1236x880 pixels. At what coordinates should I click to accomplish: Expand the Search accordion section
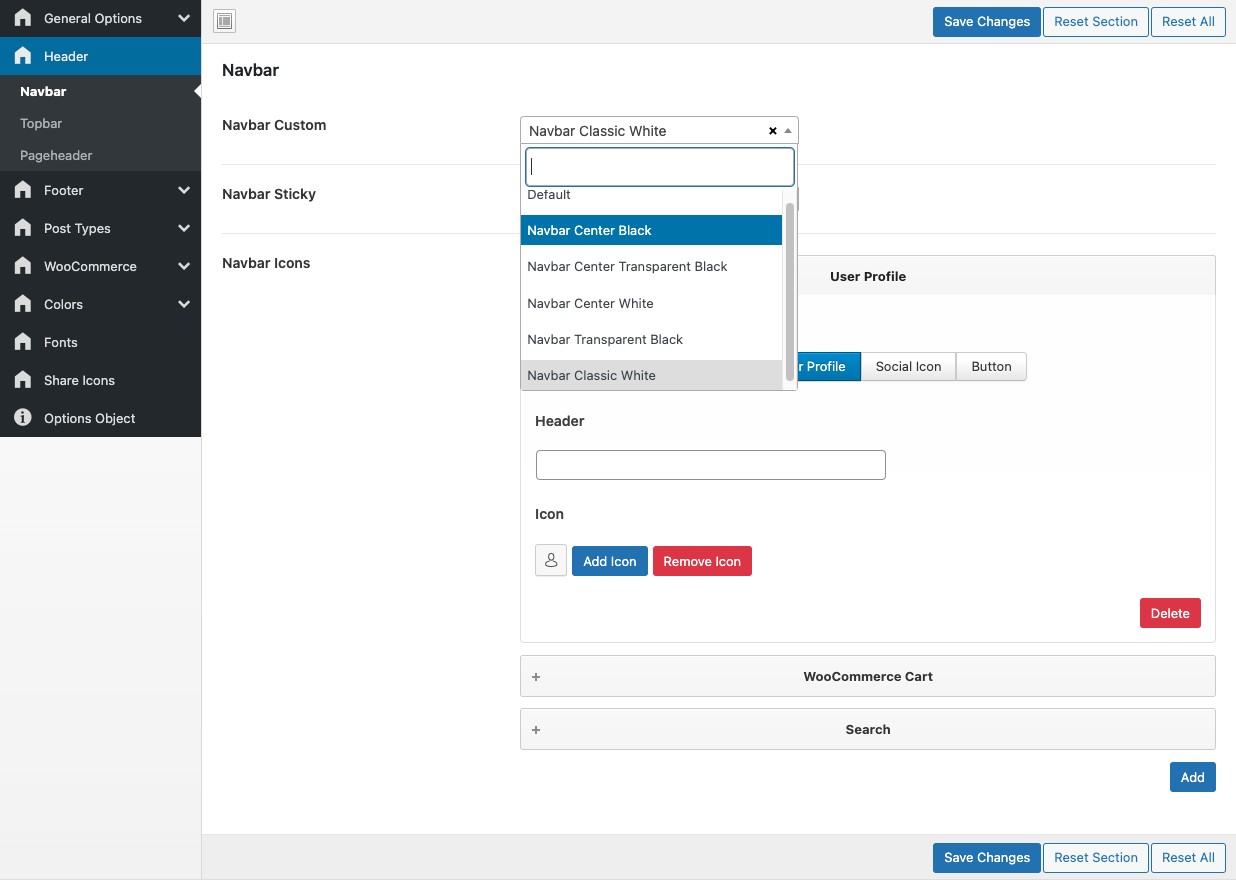867,729
